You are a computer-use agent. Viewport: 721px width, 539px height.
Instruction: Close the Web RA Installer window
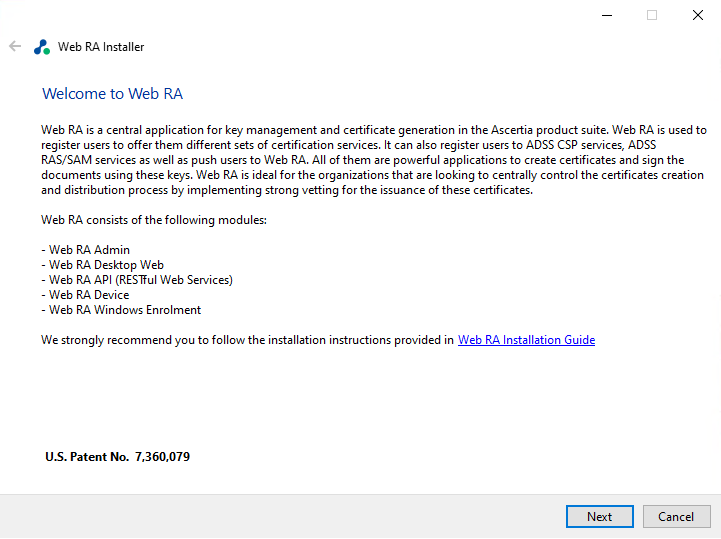[x=698, y=15]
